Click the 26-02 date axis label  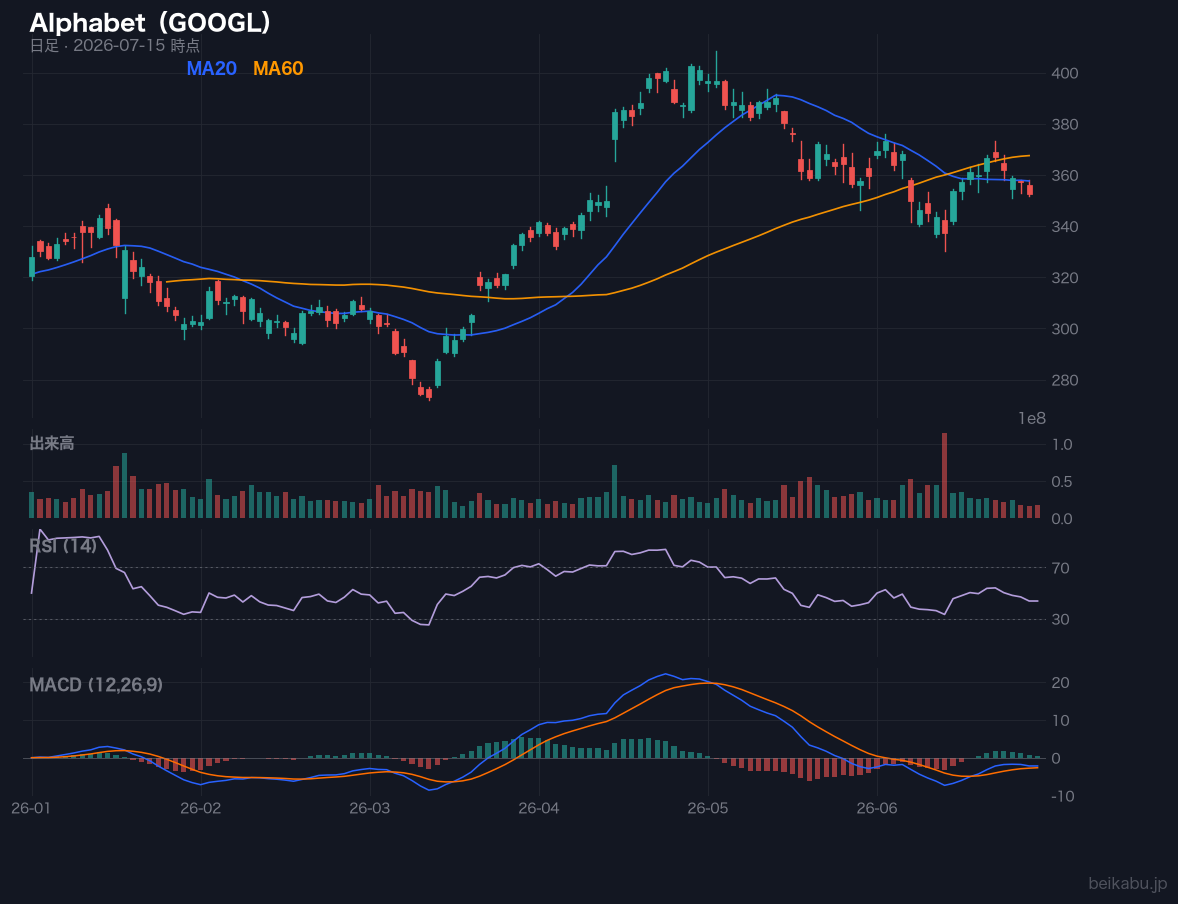coord(201,809)
